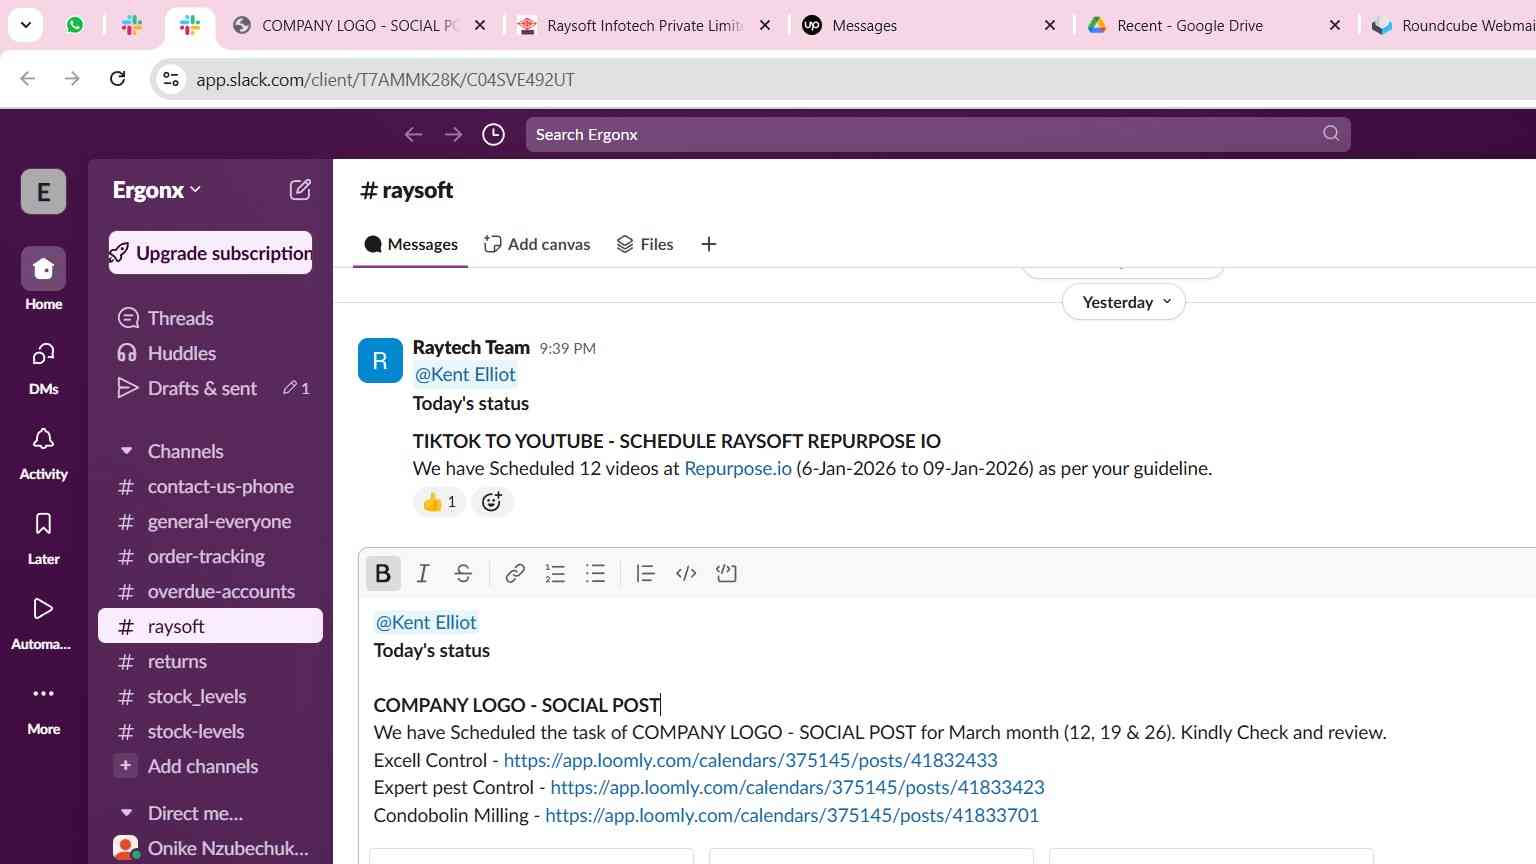Apply blockquote formatting in composer

(645, 573)
